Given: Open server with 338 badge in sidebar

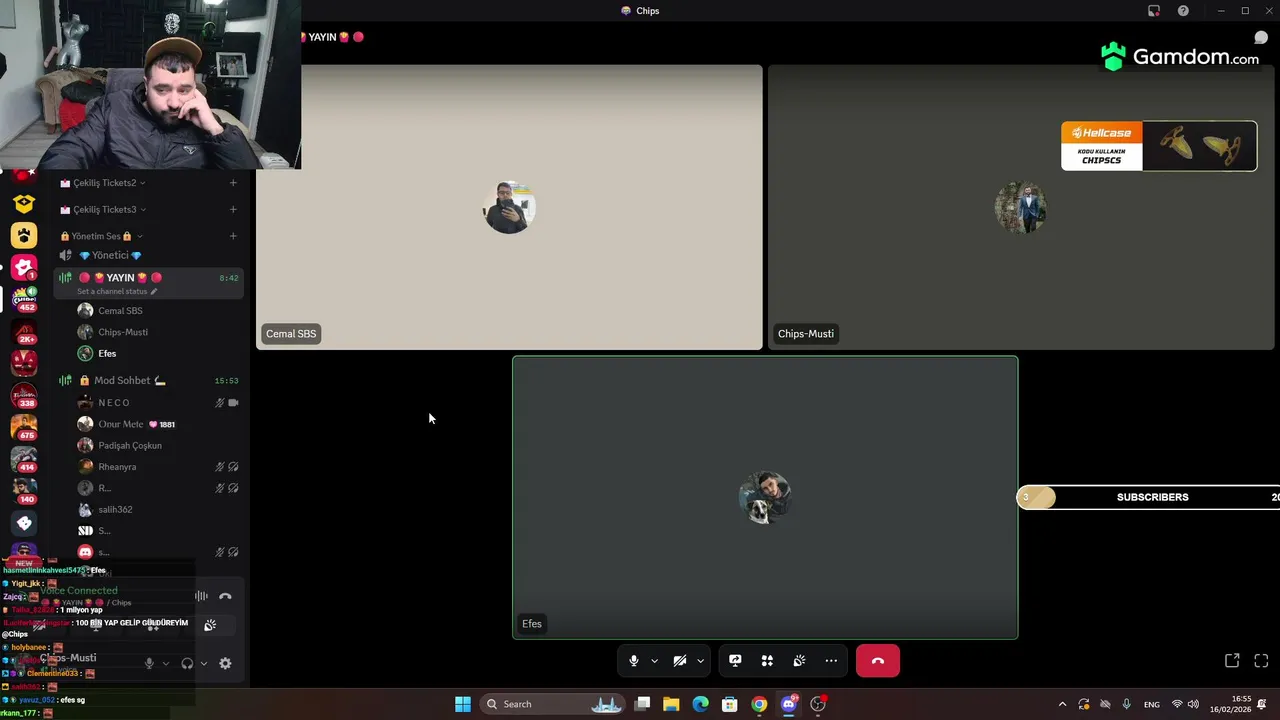Looking at the screenshot, I should click(24, 395).
